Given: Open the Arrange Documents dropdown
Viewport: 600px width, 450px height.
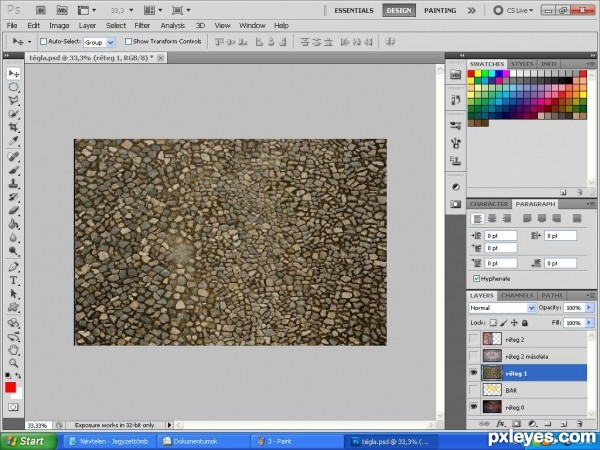Looking at the screenshot, I should point(153,10).
